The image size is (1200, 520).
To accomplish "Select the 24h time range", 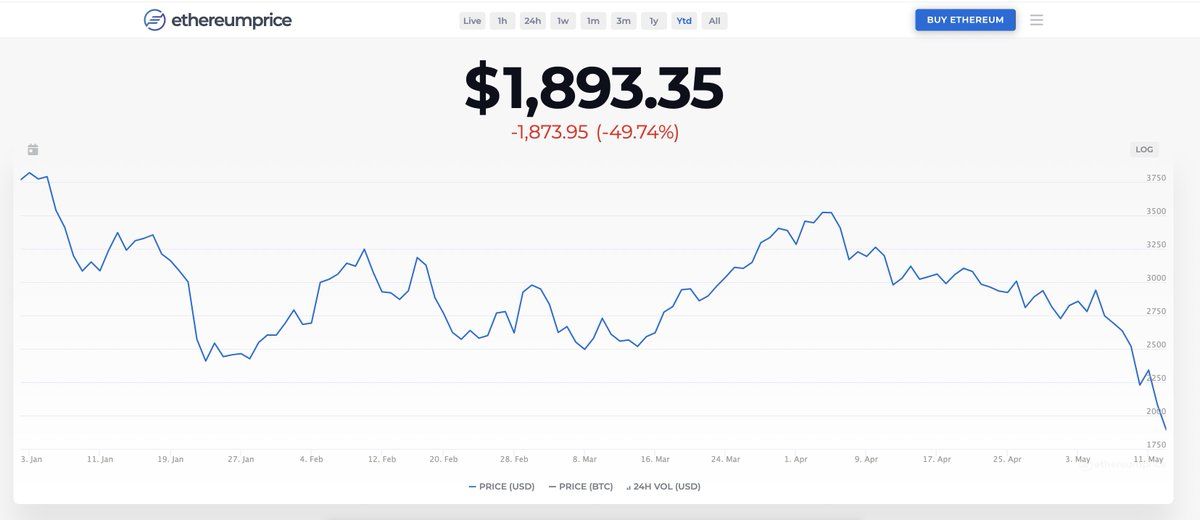I will click(x=532, y=21).
